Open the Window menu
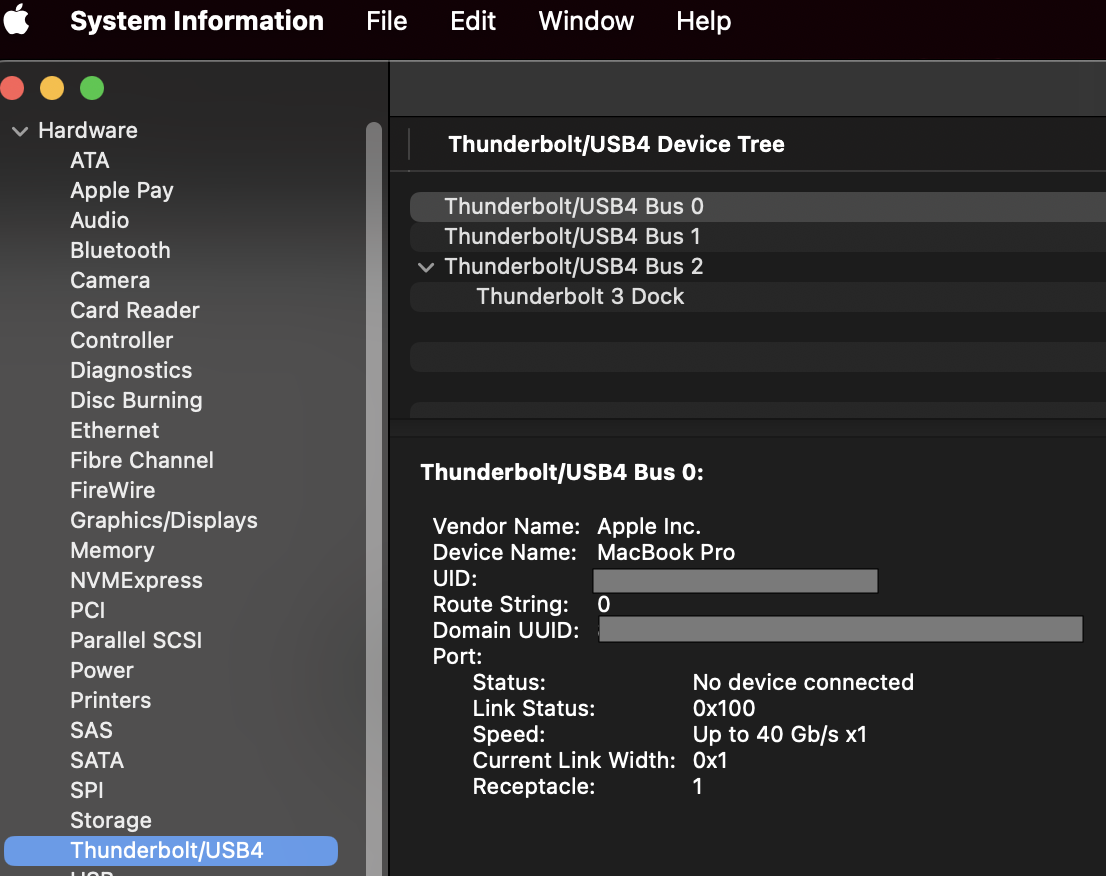 (586, 21)
